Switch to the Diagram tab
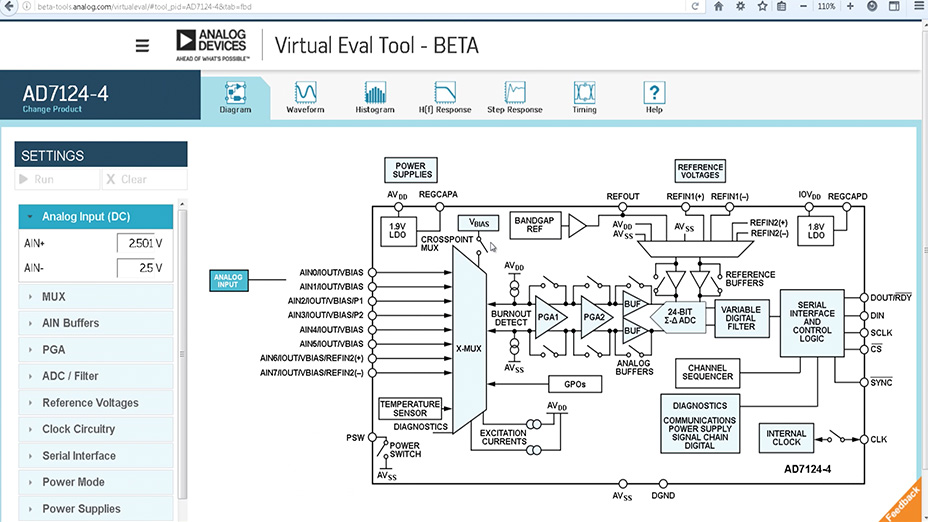Screen dimensions: 928x522 pos(236,98)
